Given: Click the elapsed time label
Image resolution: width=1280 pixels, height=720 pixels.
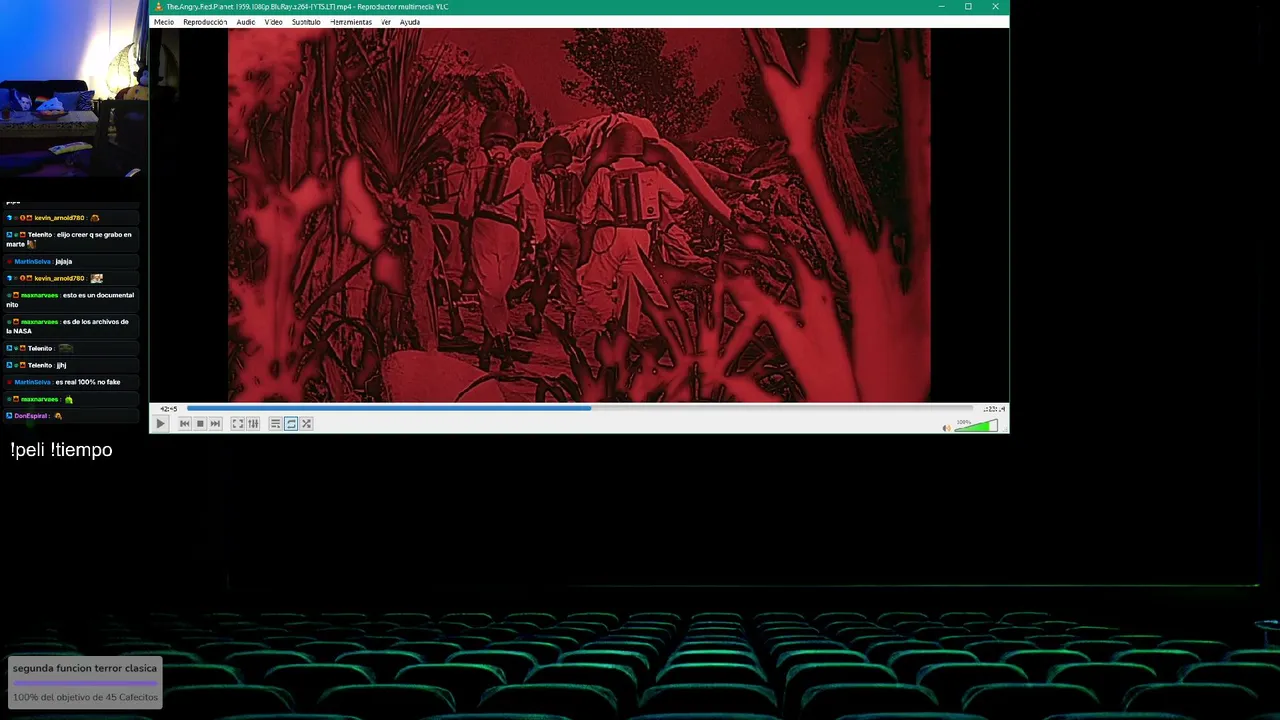Looking at the screenshot, I should tap(169, 408).
